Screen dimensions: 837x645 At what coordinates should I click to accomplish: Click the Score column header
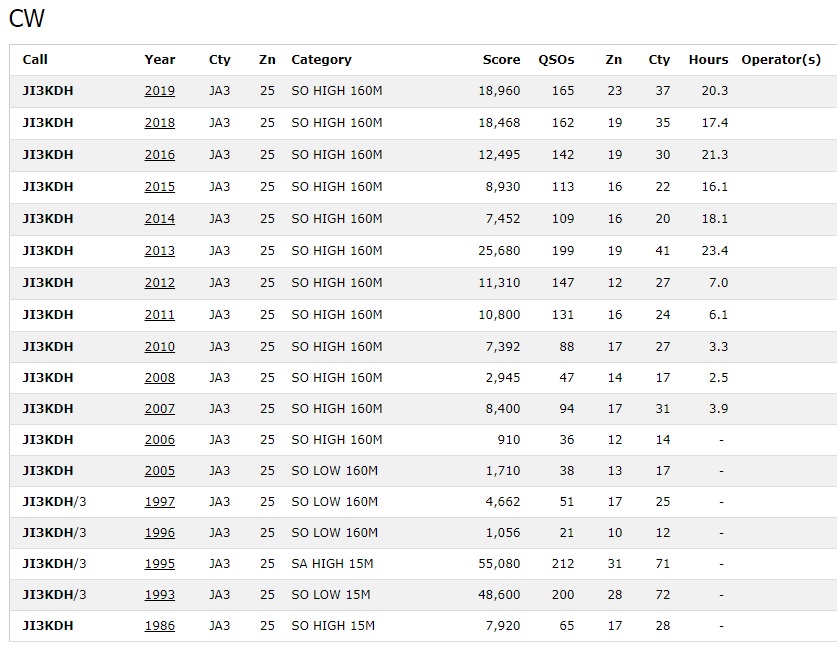click(501, 60)
